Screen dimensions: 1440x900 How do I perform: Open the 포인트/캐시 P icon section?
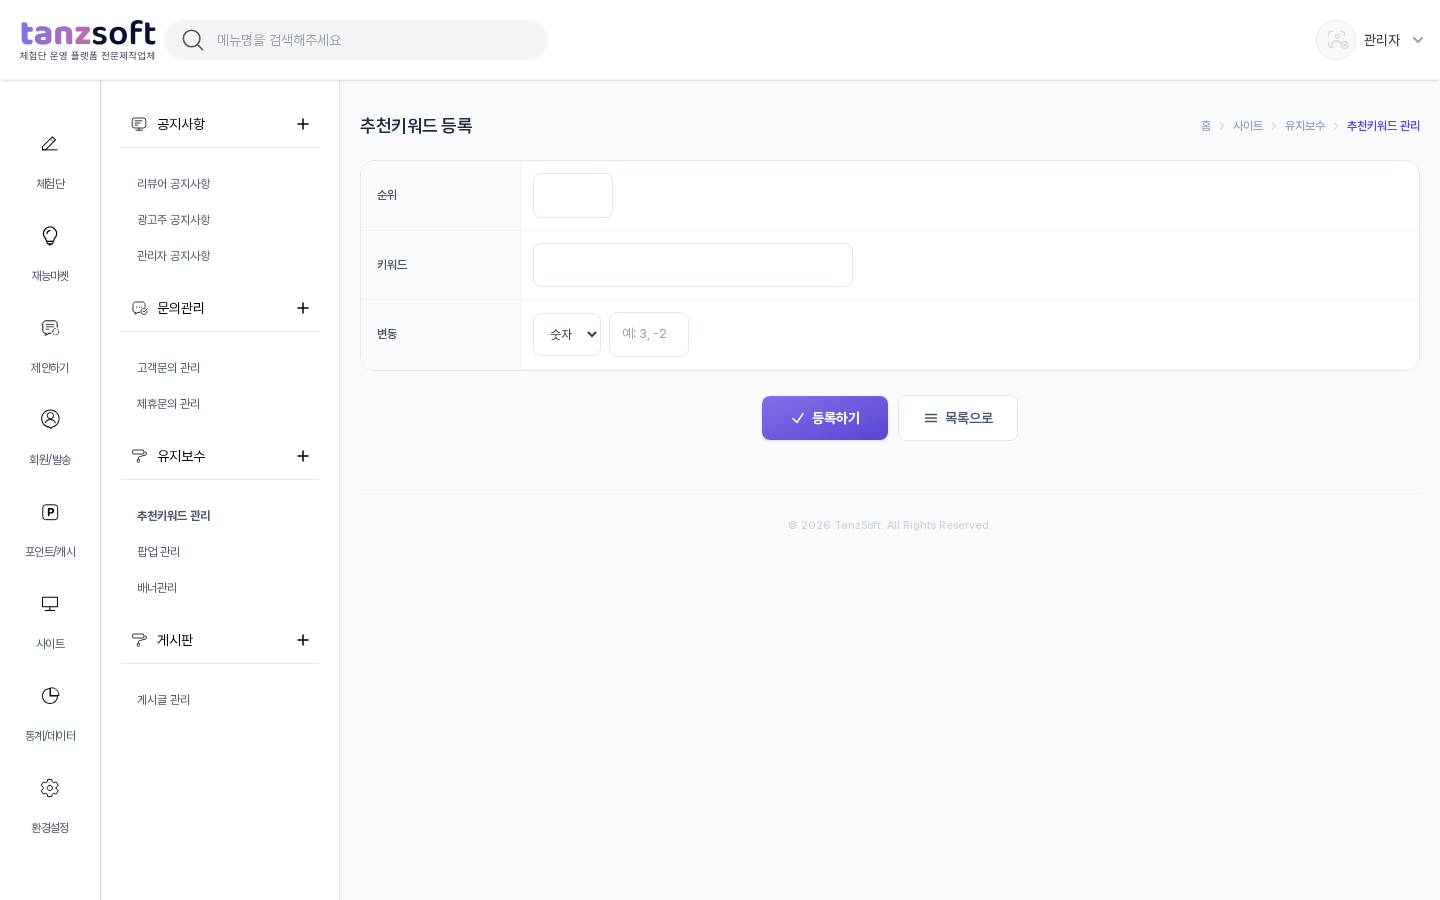pyautogui.click(x=50, y=512)
